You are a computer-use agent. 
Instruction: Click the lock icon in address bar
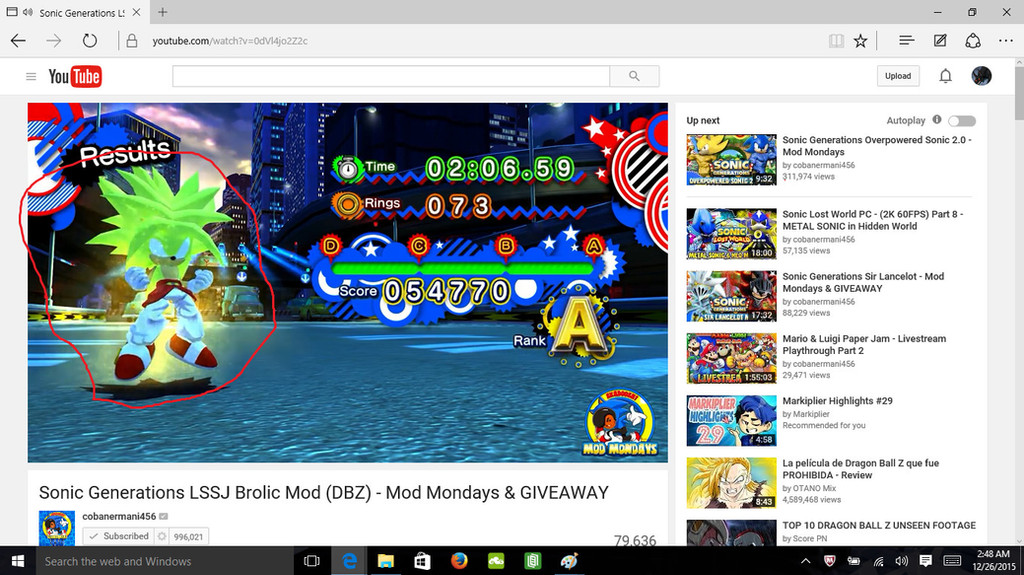(x=132, y=41)
